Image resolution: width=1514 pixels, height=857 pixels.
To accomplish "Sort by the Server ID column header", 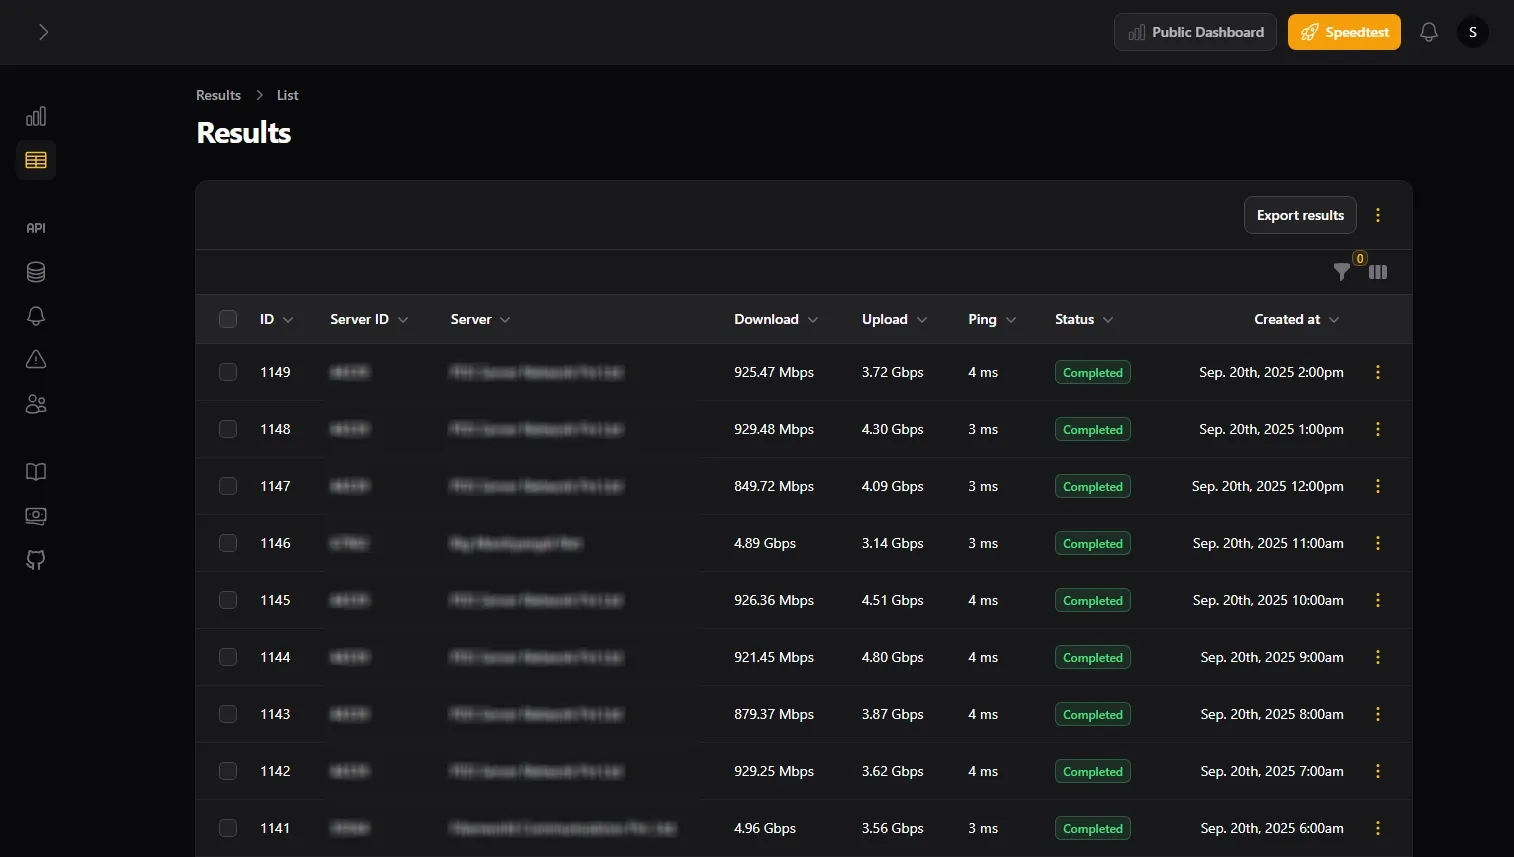I will click(x=369, y=319).
